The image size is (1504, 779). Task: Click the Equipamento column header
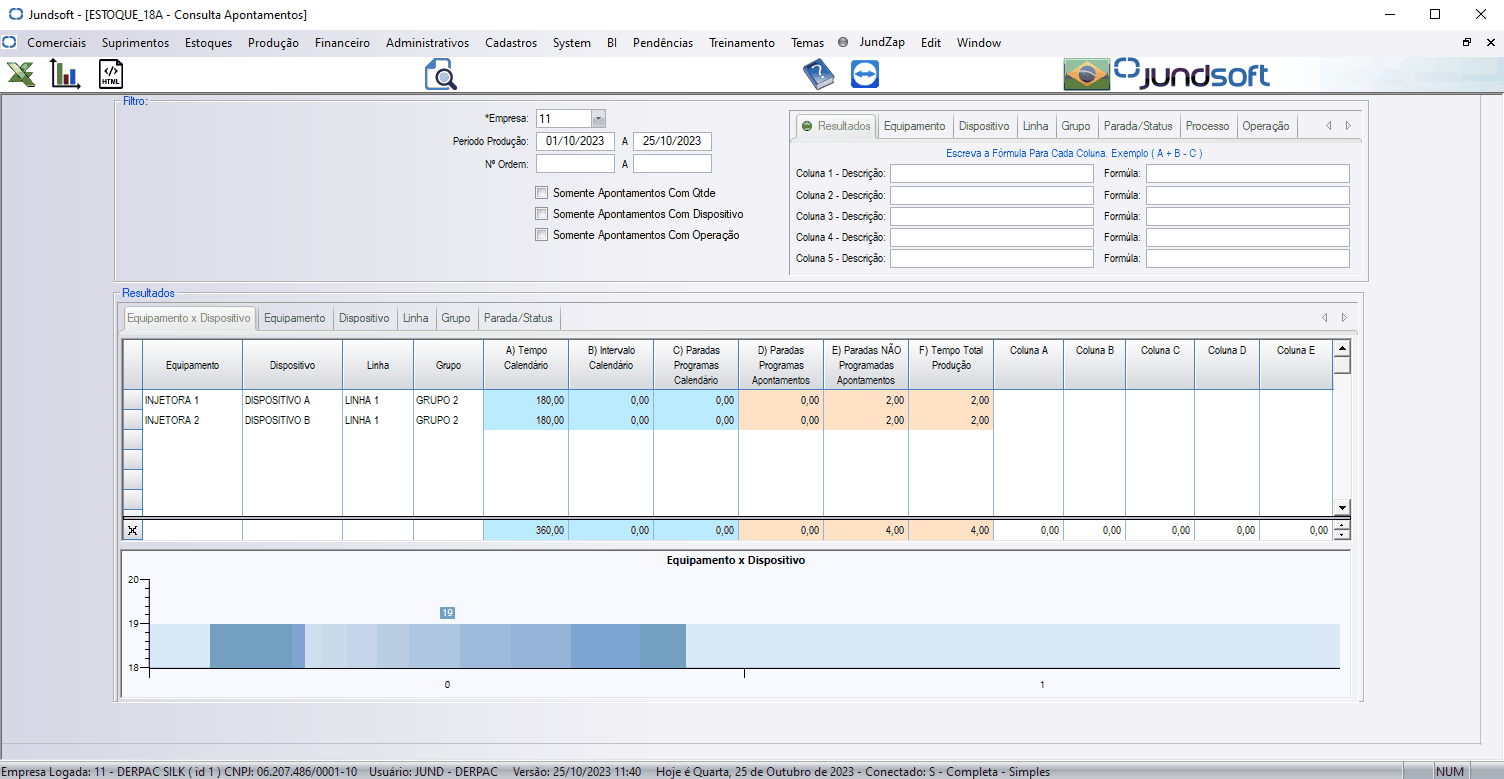(192, 366)
